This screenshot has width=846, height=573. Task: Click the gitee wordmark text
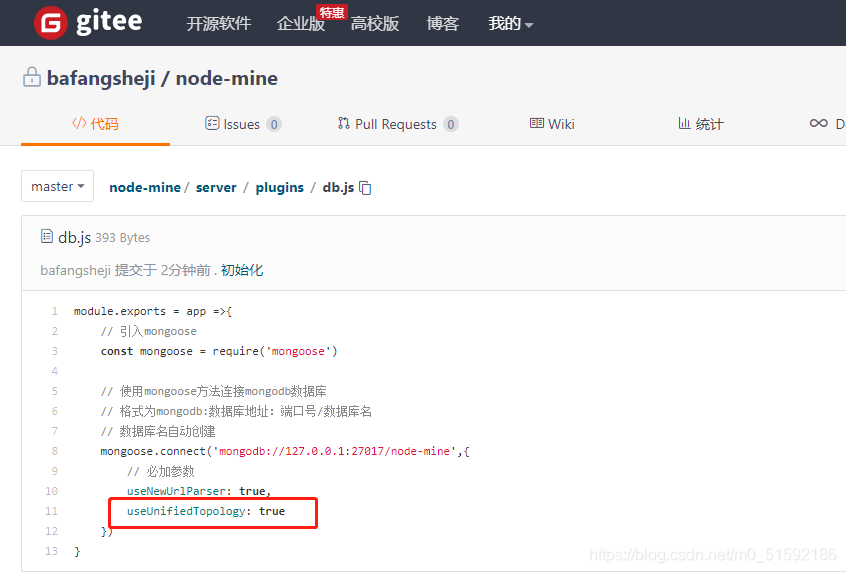pyautogui.click(x=109, y=23)
